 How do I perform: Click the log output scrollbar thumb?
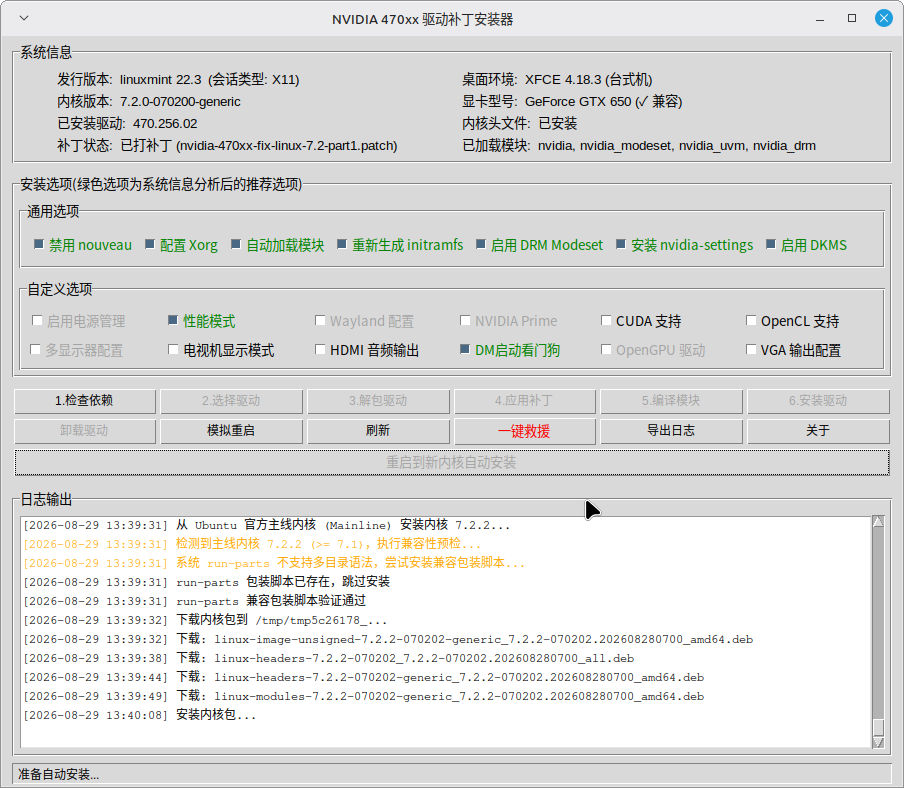[878, 727]
